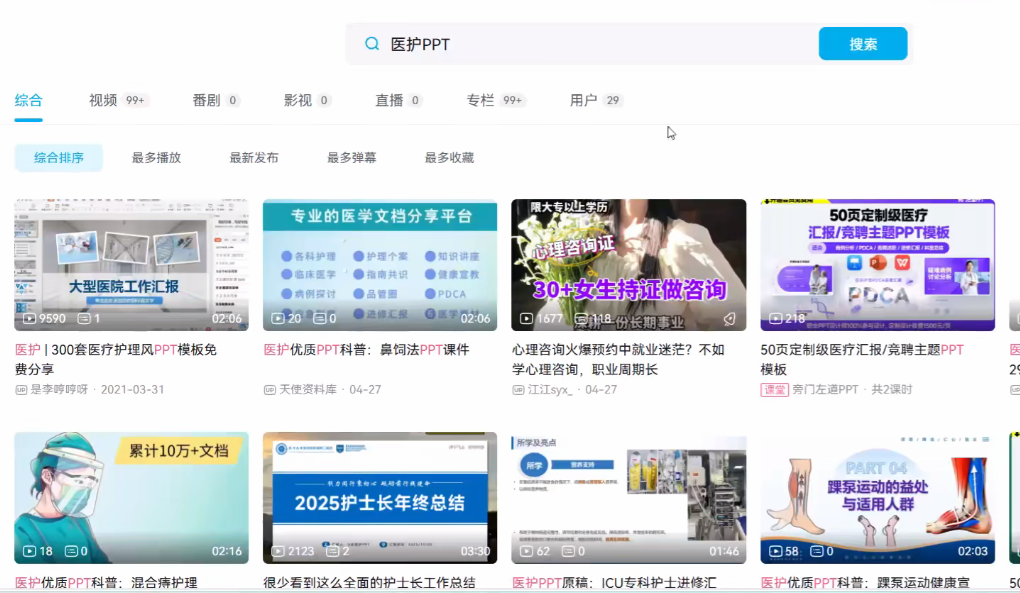Click the 99+ count badge beside 视频
Screen dimensions: 1020x593
(135, 100)
